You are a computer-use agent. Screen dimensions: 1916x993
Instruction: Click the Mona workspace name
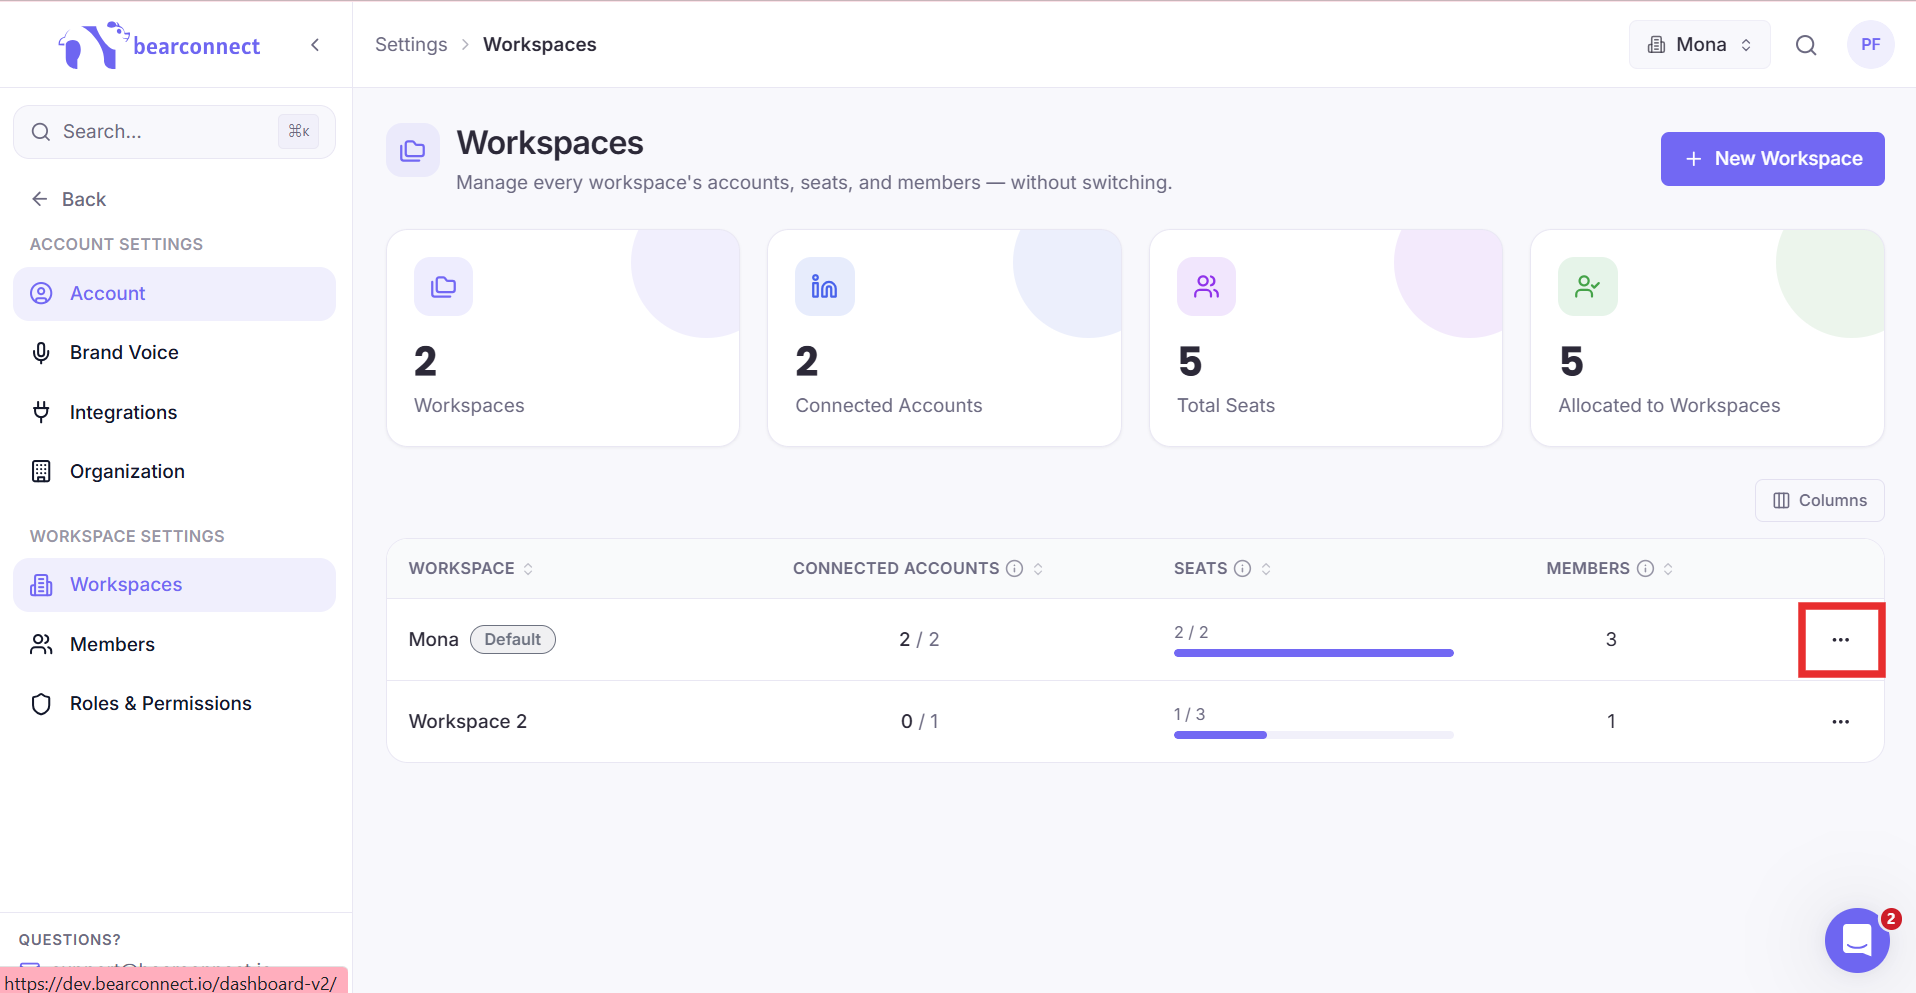pyautogui.click(x=433, y=640)
